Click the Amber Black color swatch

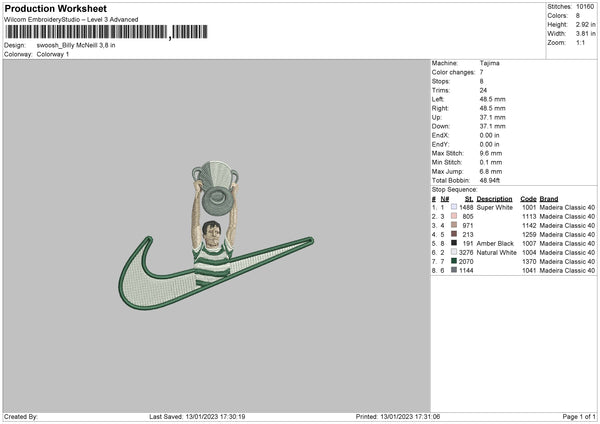[454, 243]
